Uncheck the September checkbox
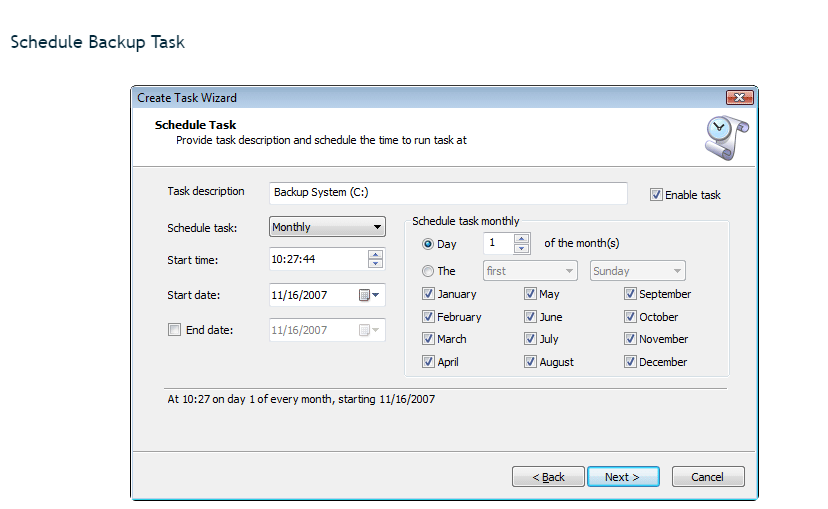The height and width of the screenshot is (509, 828). coord(630,294)
